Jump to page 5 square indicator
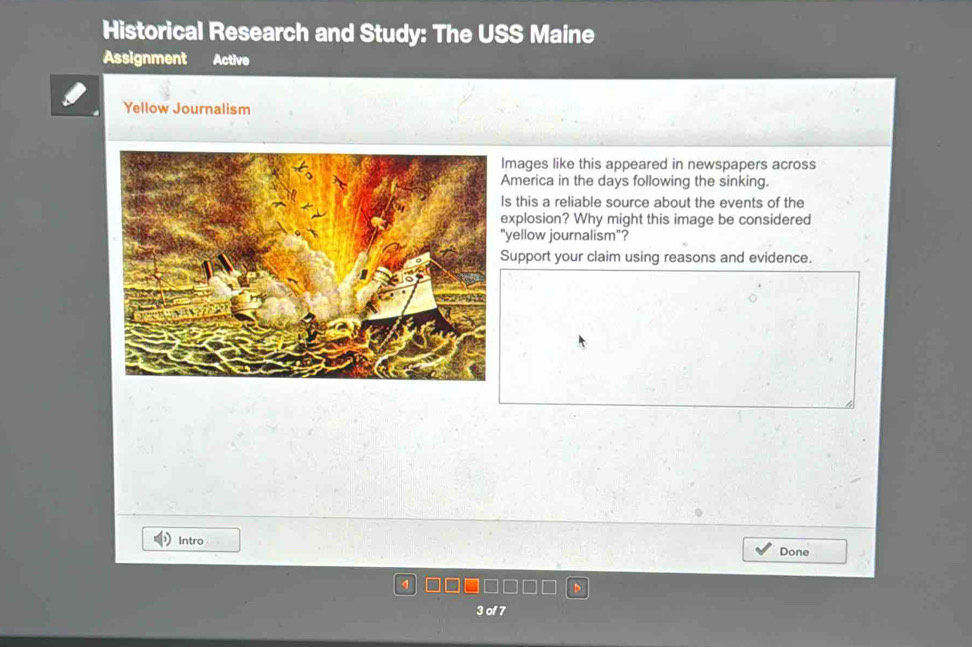Image resolution: width=972 pixels, height=647 pixels. click(x=510, y=586)
